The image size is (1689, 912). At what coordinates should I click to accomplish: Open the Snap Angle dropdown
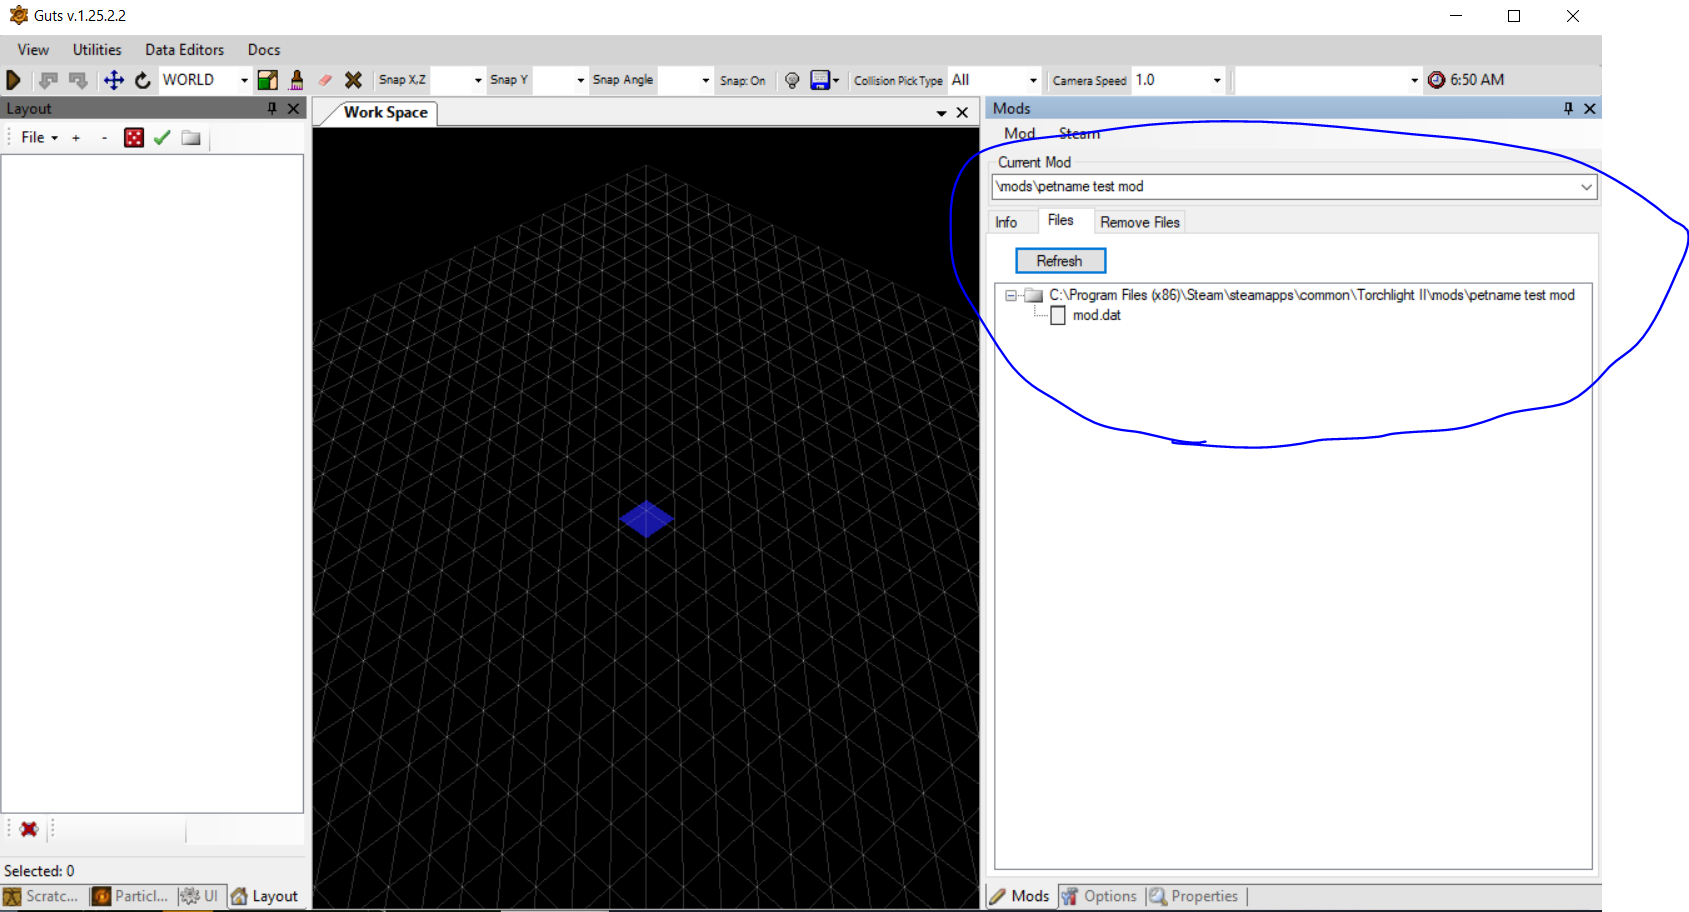(706, 80)
